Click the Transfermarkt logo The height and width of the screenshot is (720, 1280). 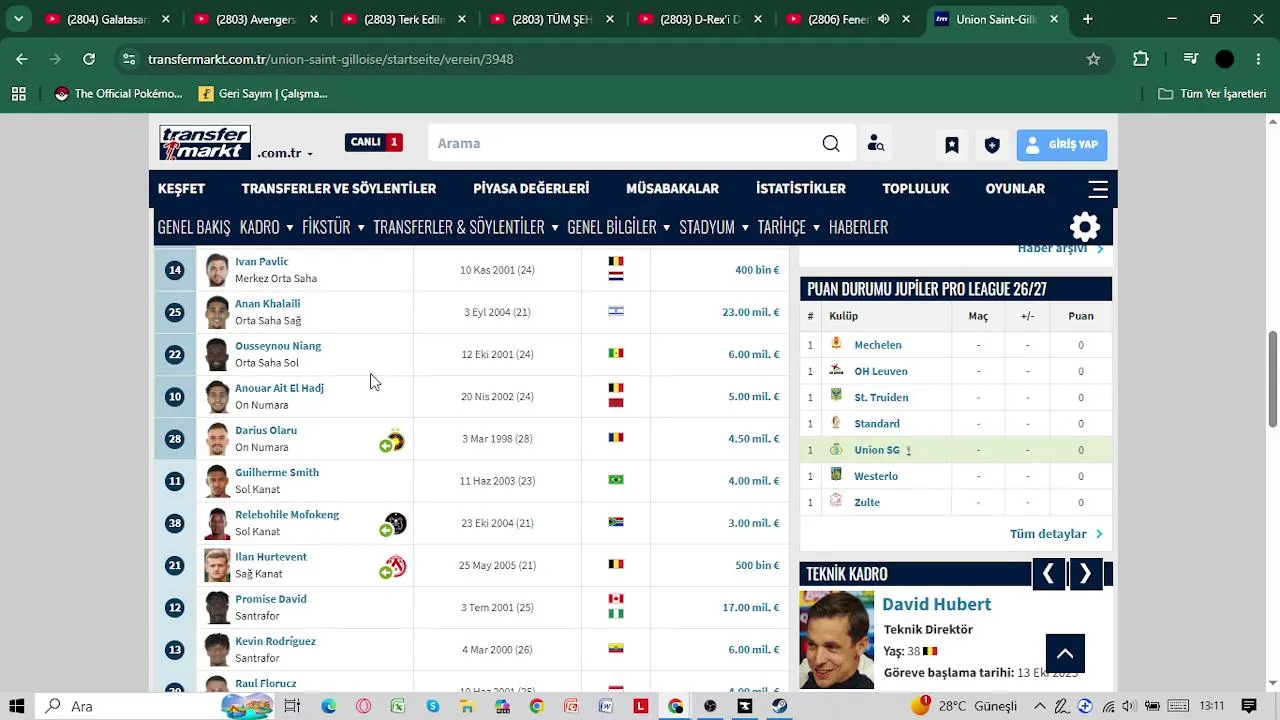click(205, 143)
